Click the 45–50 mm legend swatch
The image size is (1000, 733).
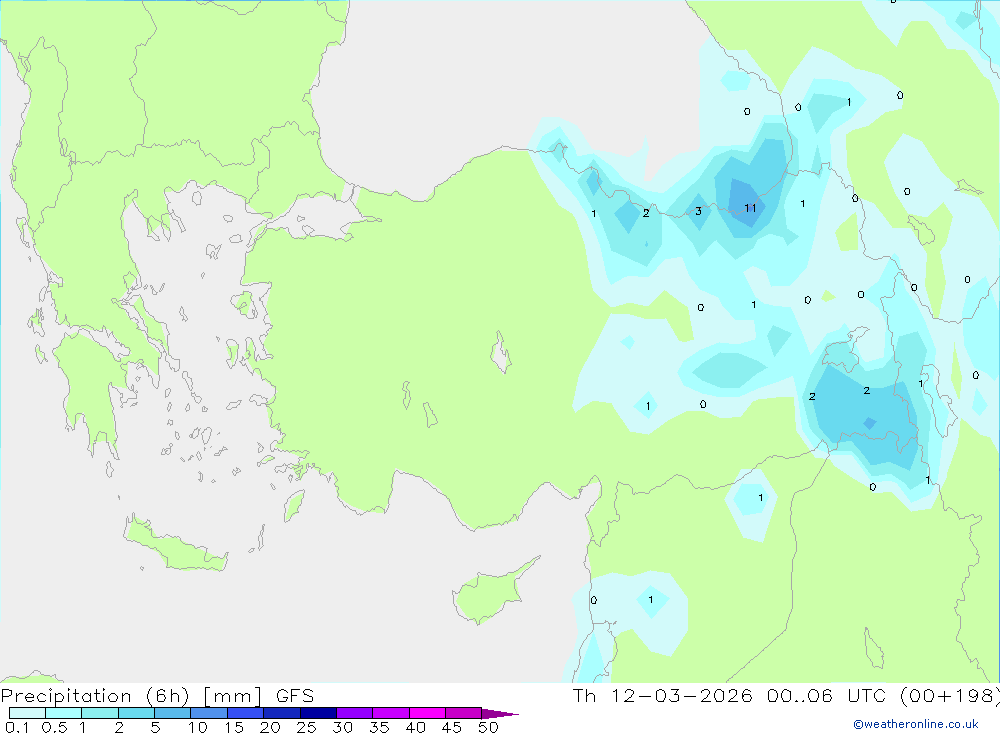(463, 713)
